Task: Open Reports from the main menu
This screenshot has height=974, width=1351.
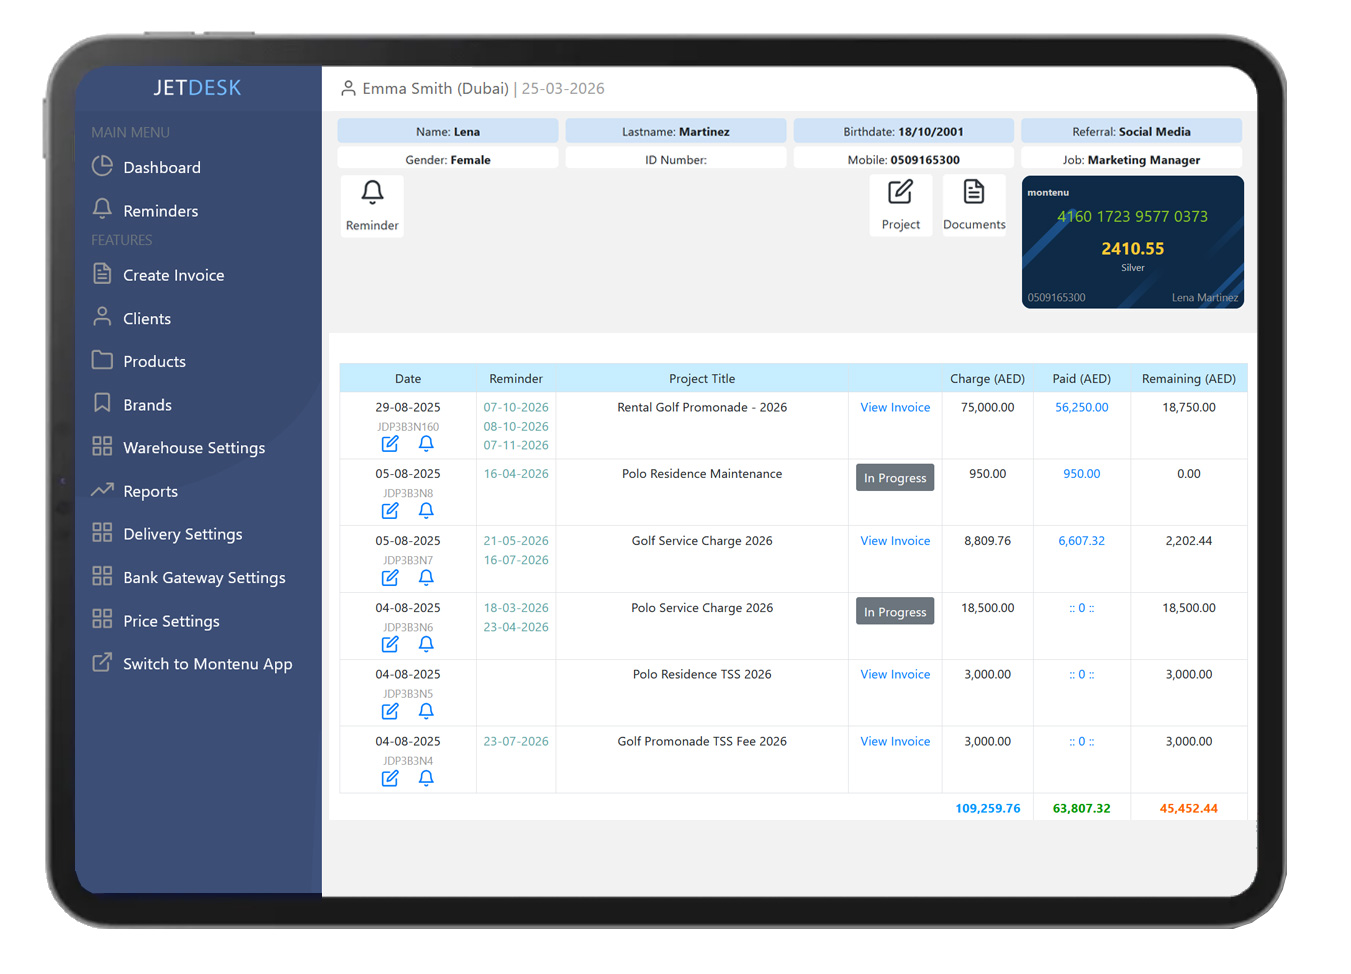Action: pos(150,492)
